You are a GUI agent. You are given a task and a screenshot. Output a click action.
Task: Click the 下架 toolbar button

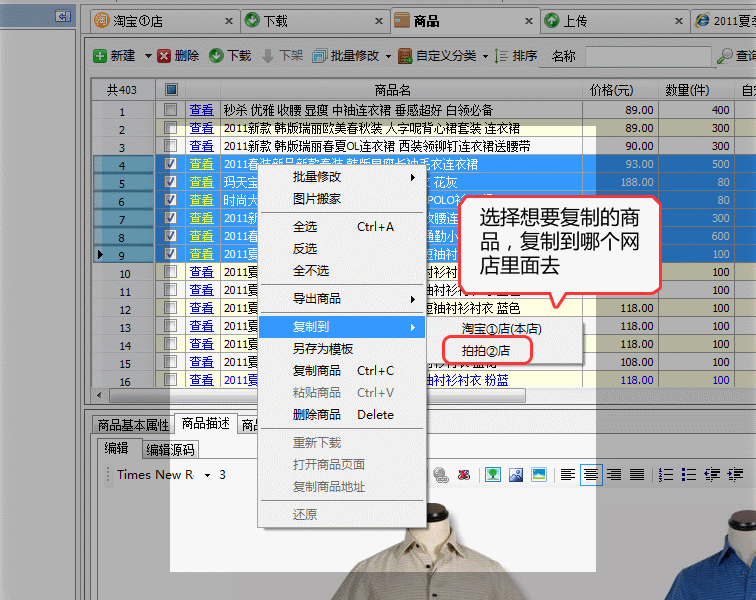click(x=283, y=56)
